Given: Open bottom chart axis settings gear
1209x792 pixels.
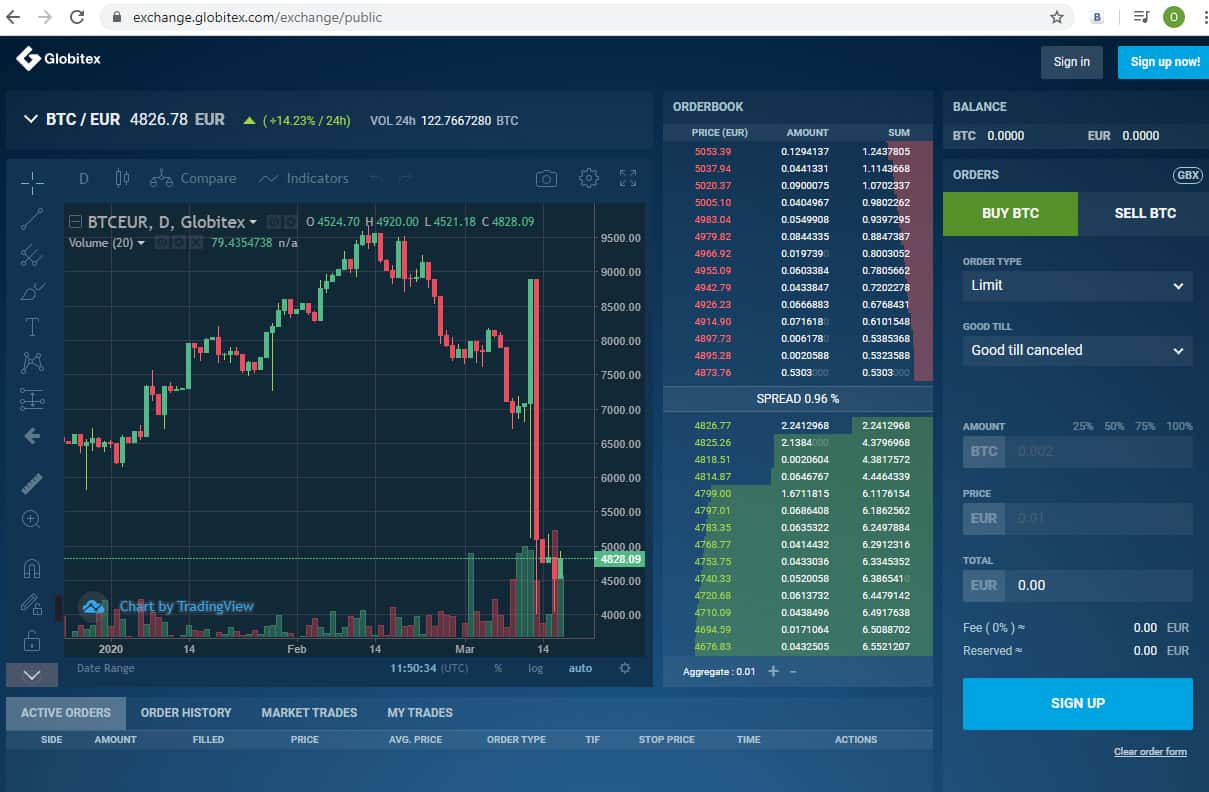Looking at the screenshot, I should (625, 668).
